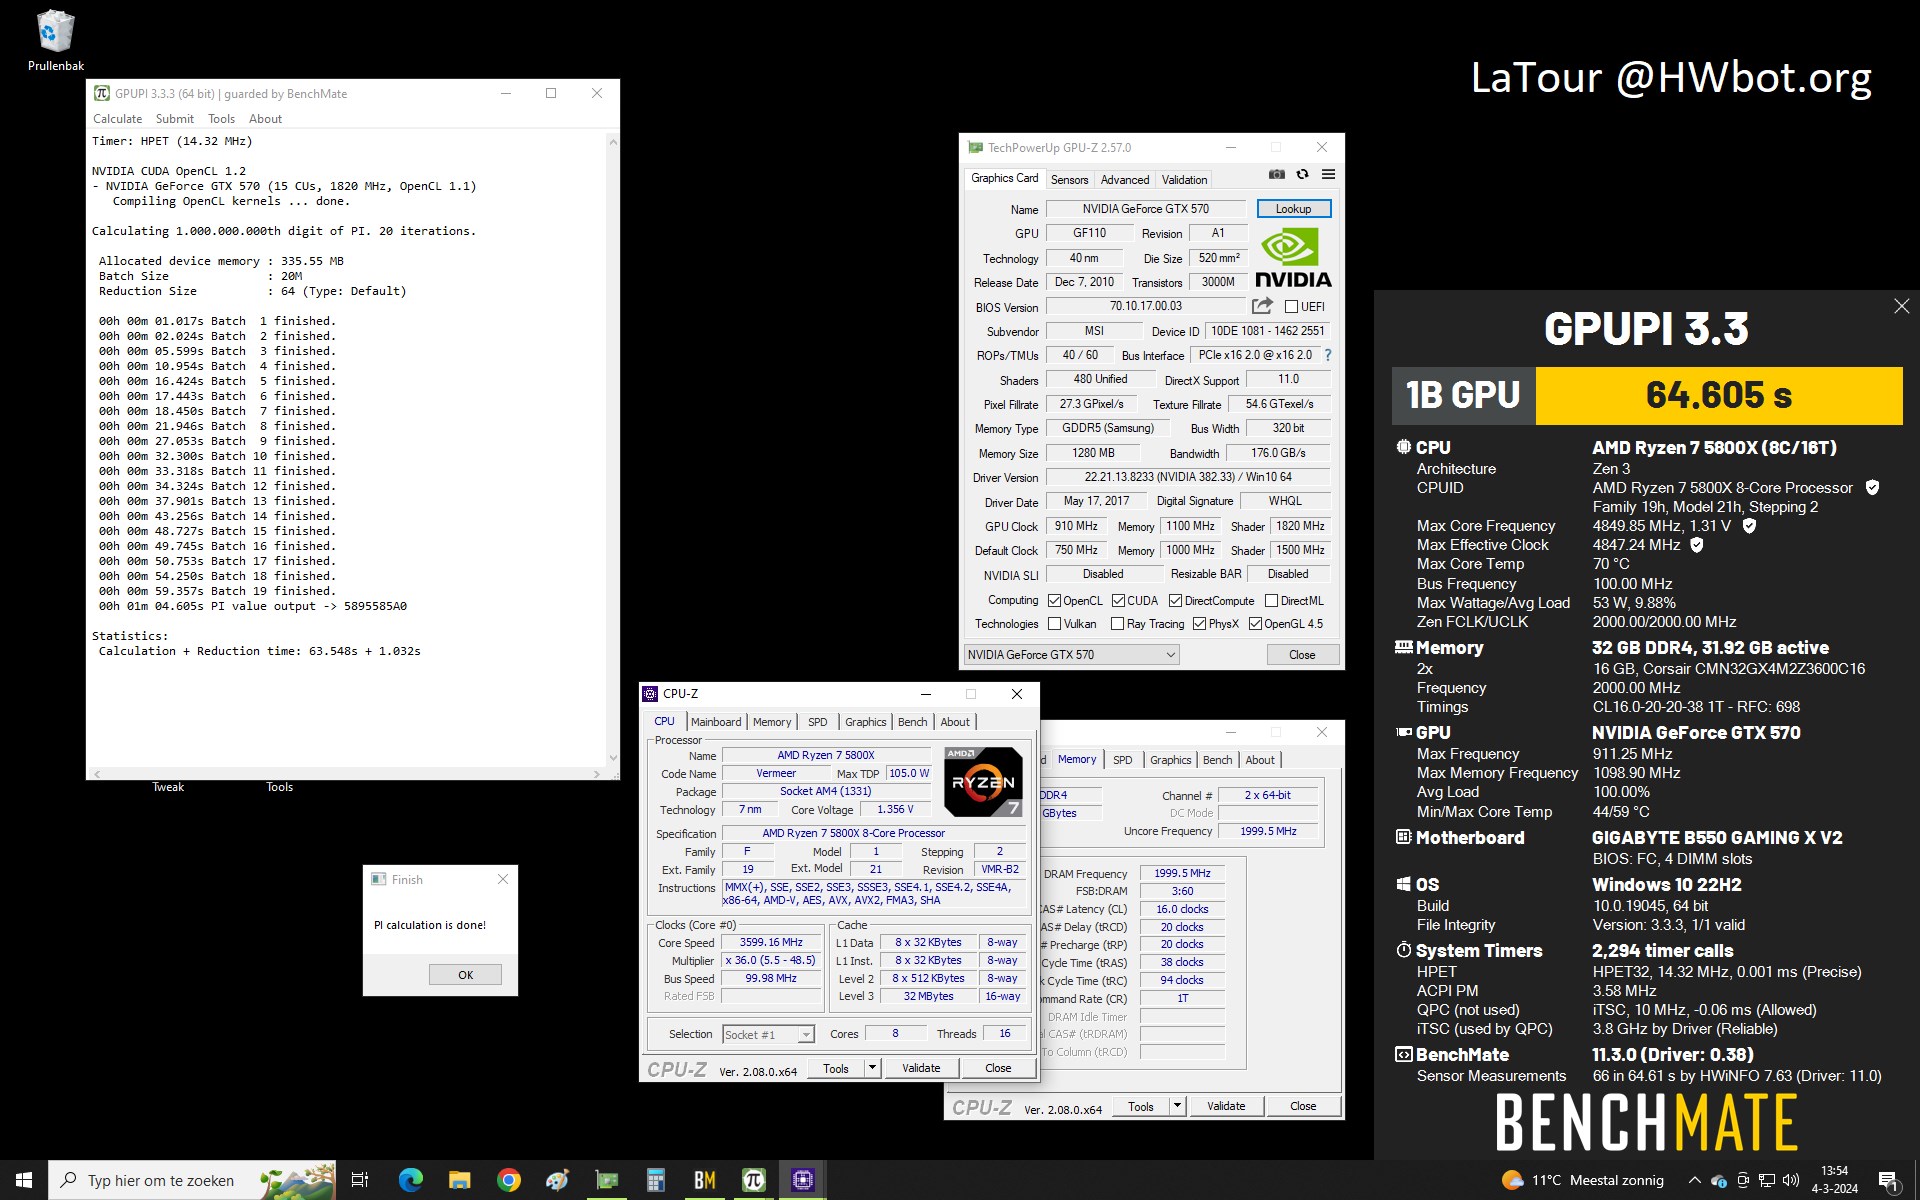
Task: Switch to CPU-Z taskbar icon
Action: coord(802,1180)
